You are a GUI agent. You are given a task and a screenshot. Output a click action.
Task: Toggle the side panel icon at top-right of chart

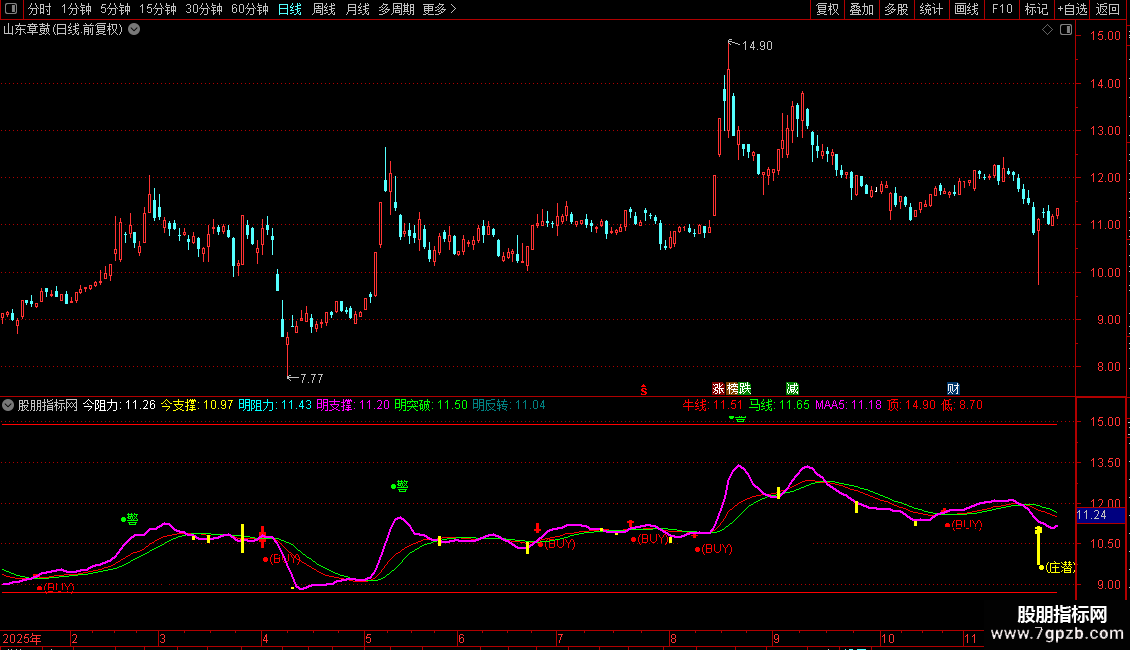pyautogui.click(x=1066, y=30)
